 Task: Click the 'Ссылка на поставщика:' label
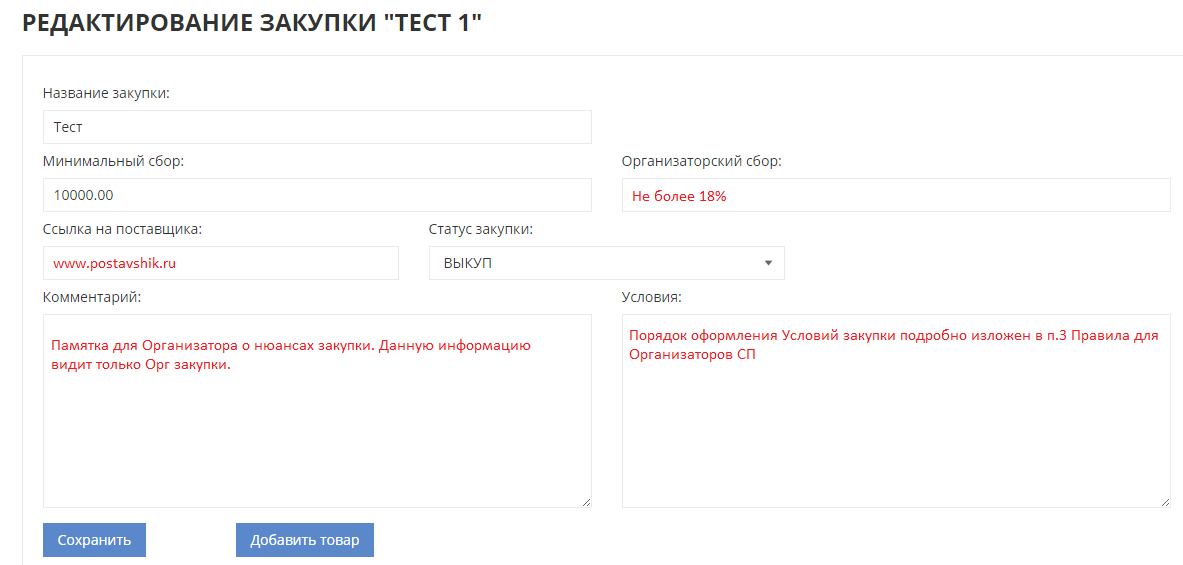click(122, 229)
